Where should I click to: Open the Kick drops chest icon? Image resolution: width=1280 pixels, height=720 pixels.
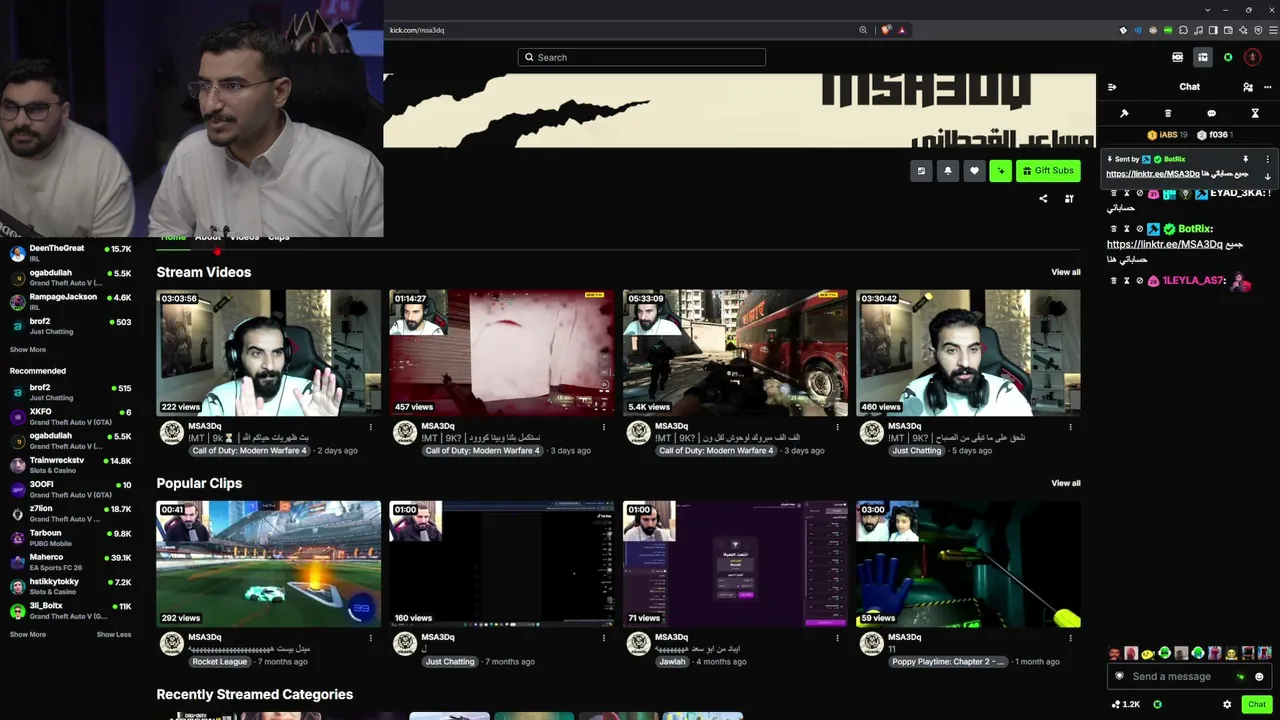tap(1177, 57)
